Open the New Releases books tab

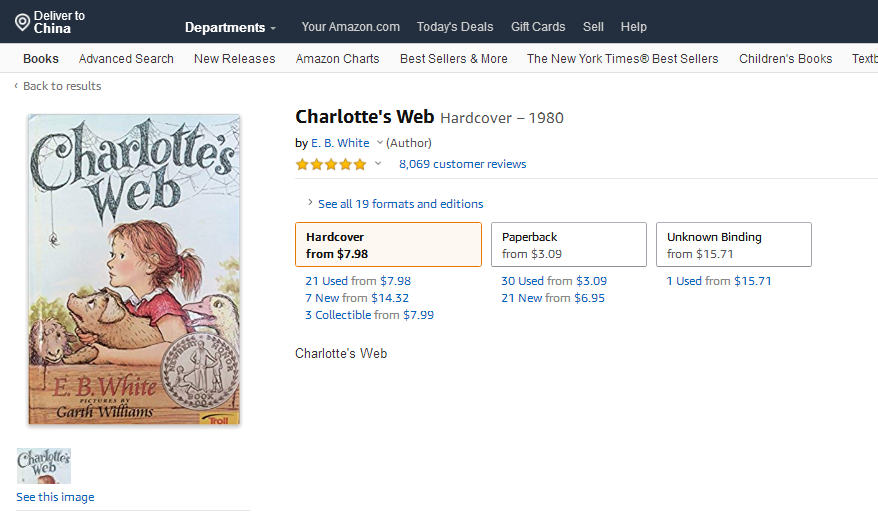pyautogui.click(x=235, y=59)
